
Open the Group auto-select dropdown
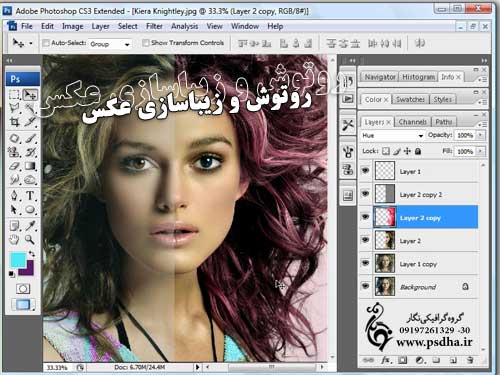click(110, 44)
